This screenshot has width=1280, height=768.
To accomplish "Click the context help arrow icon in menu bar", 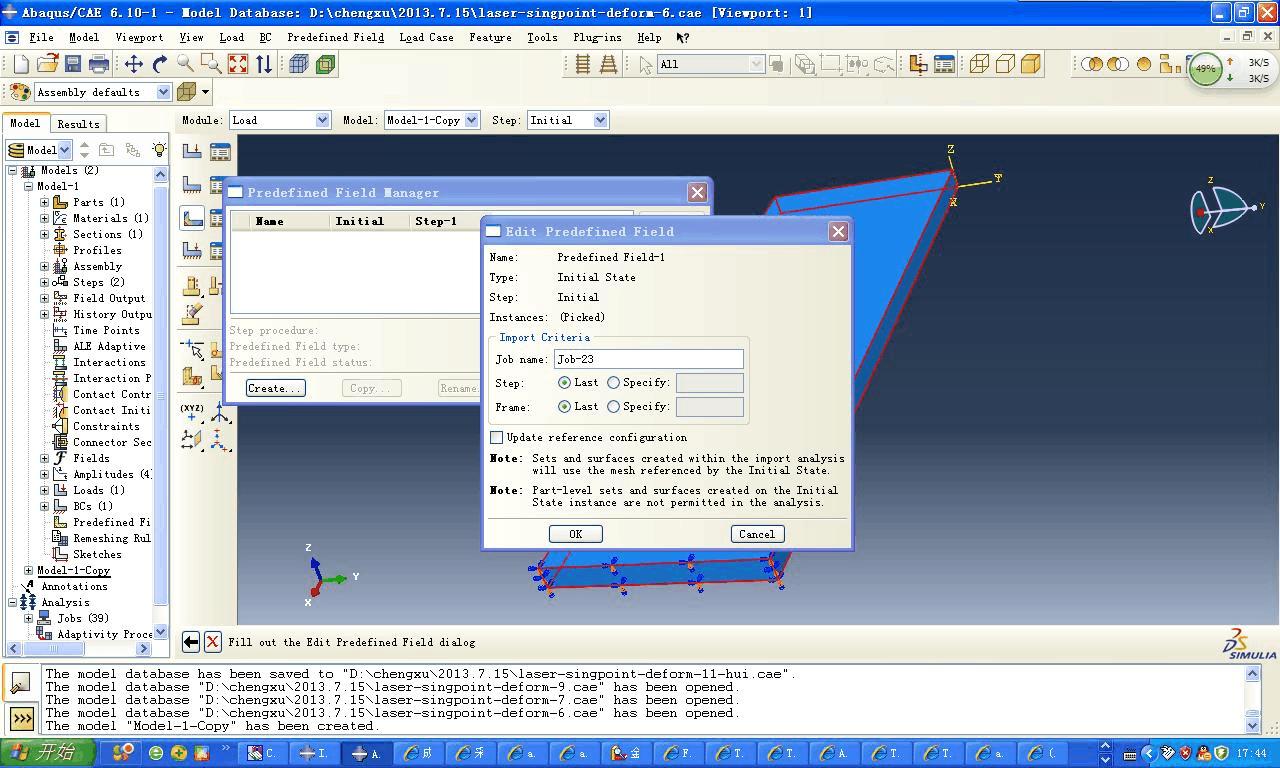I will pos(683,38).
